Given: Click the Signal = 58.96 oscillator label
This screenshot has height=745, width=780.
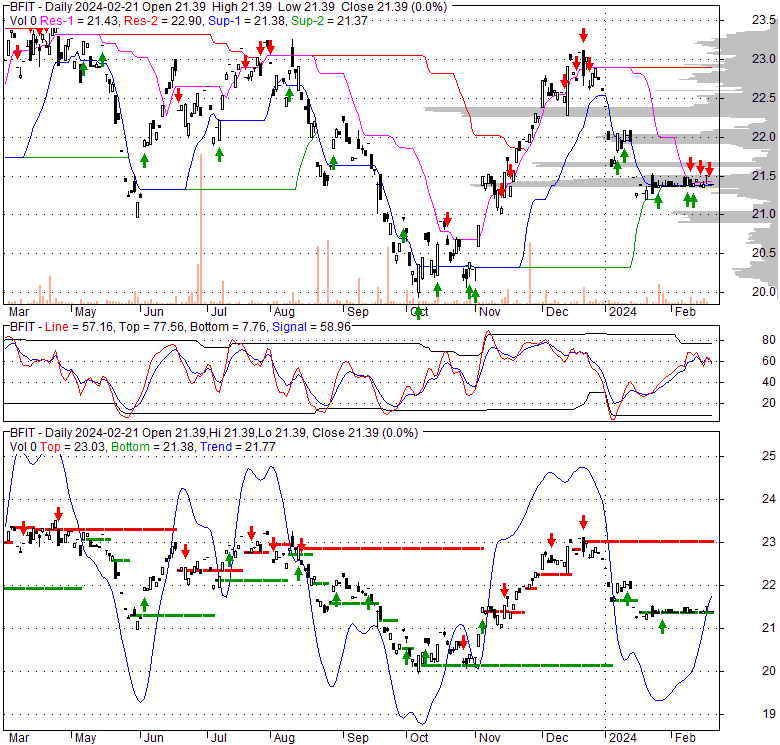Looking at the screenshot, I should click(311, 327).
